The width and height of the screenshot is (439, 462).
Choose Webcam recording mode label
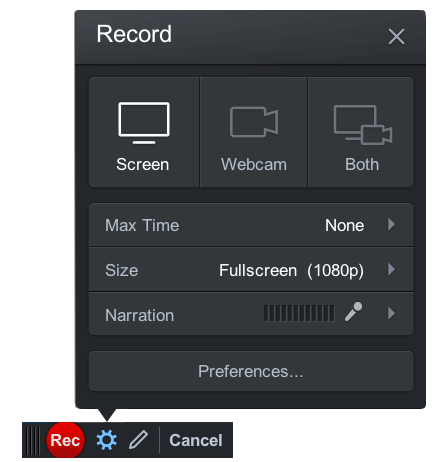tap(254, 164)
